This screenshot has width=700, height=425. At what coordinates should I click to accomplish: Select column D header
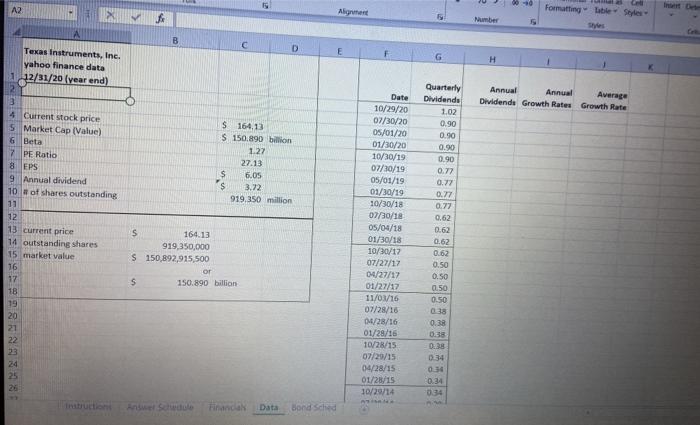coord(295,48)
